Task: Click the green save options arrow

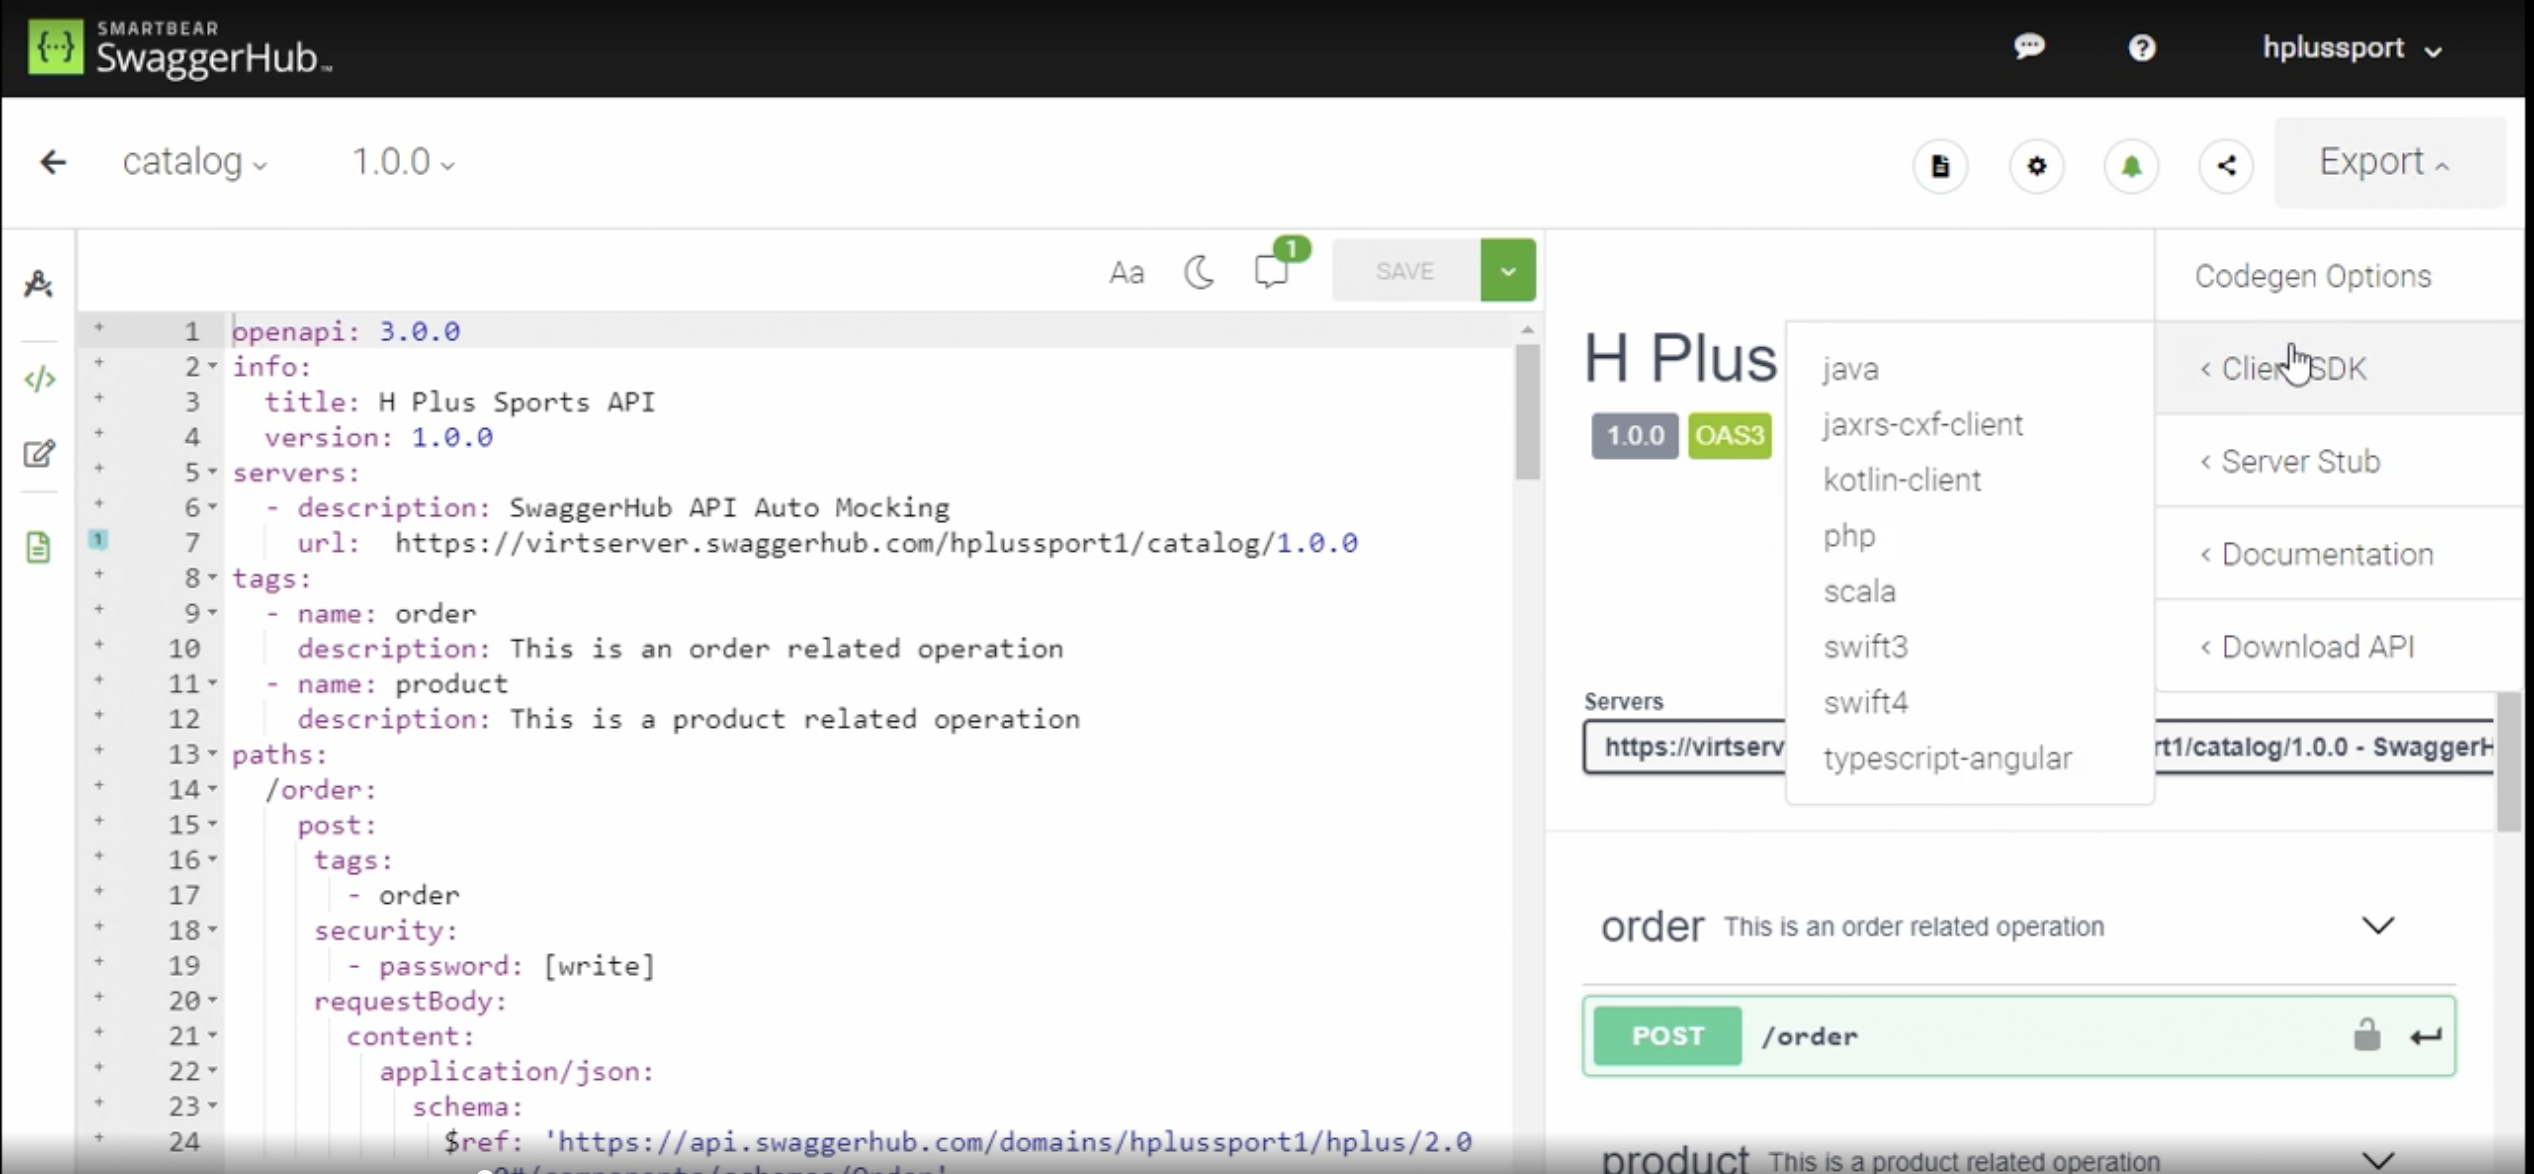Action: pyautogui.click(x=1508, y=271)
